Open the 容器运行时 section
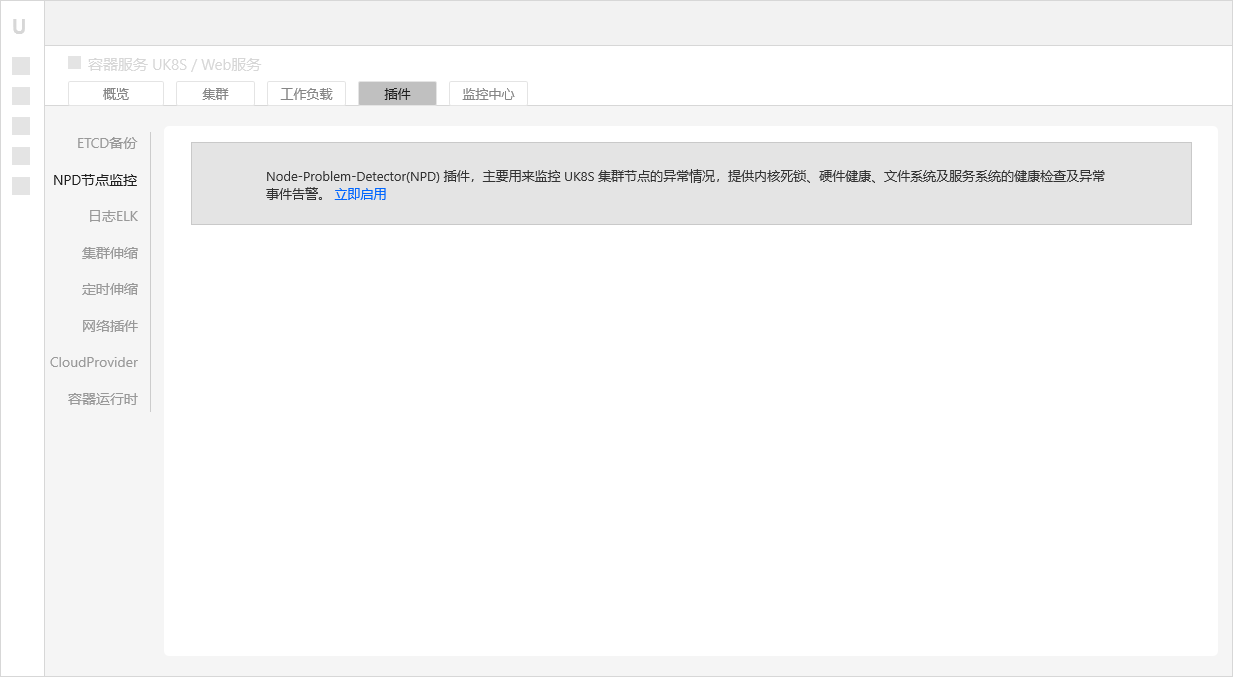 [103, 399]
